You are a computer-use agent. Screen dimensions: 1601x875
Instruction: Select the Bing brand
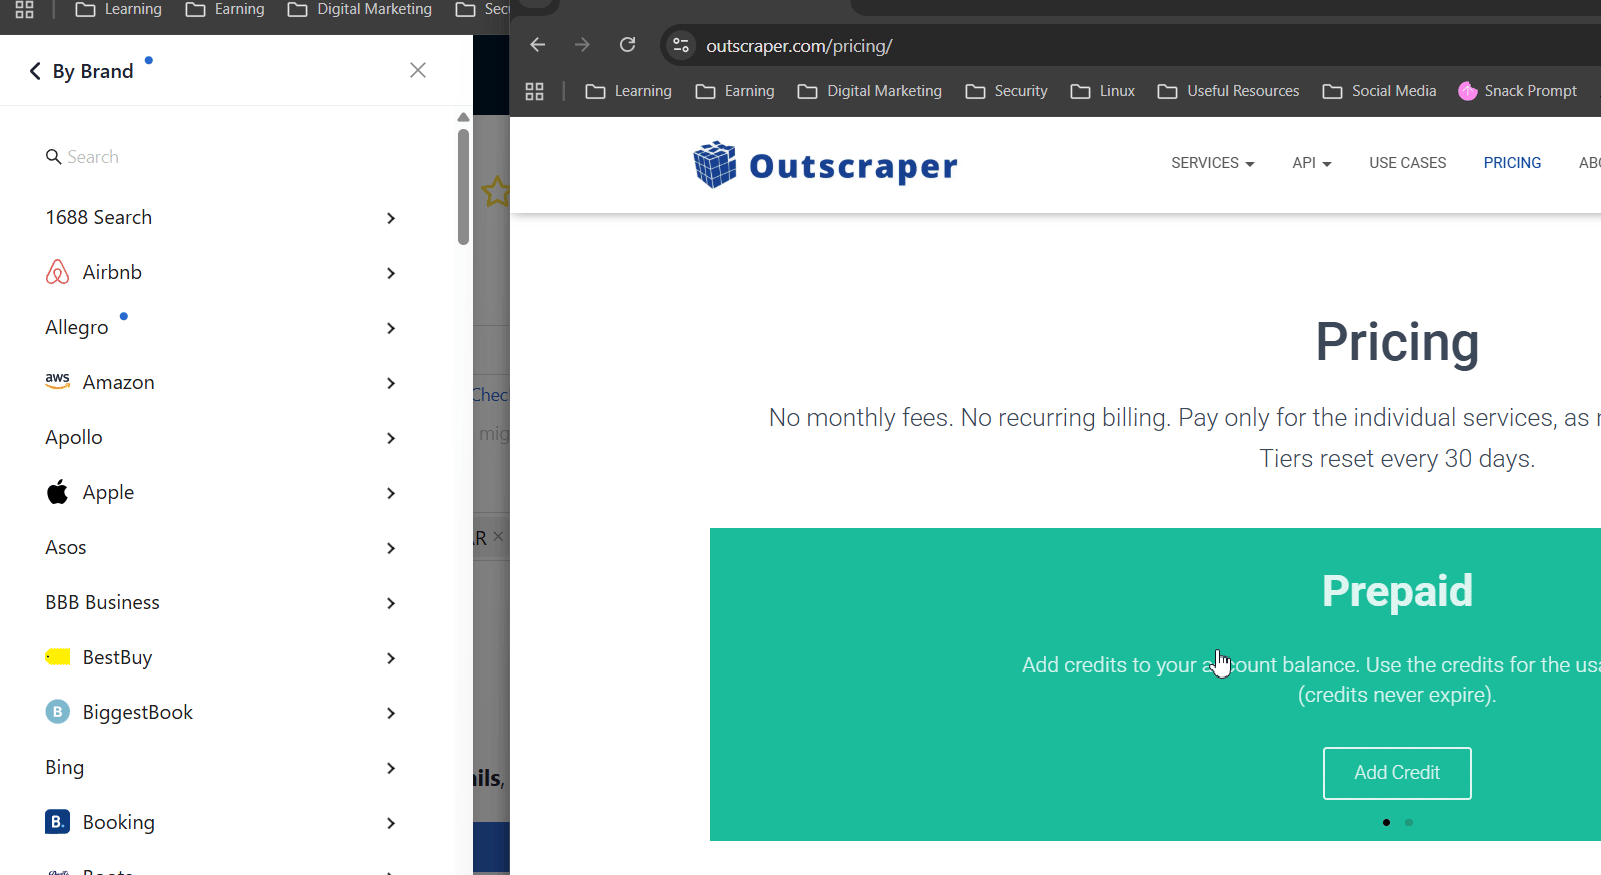[65, 768]
